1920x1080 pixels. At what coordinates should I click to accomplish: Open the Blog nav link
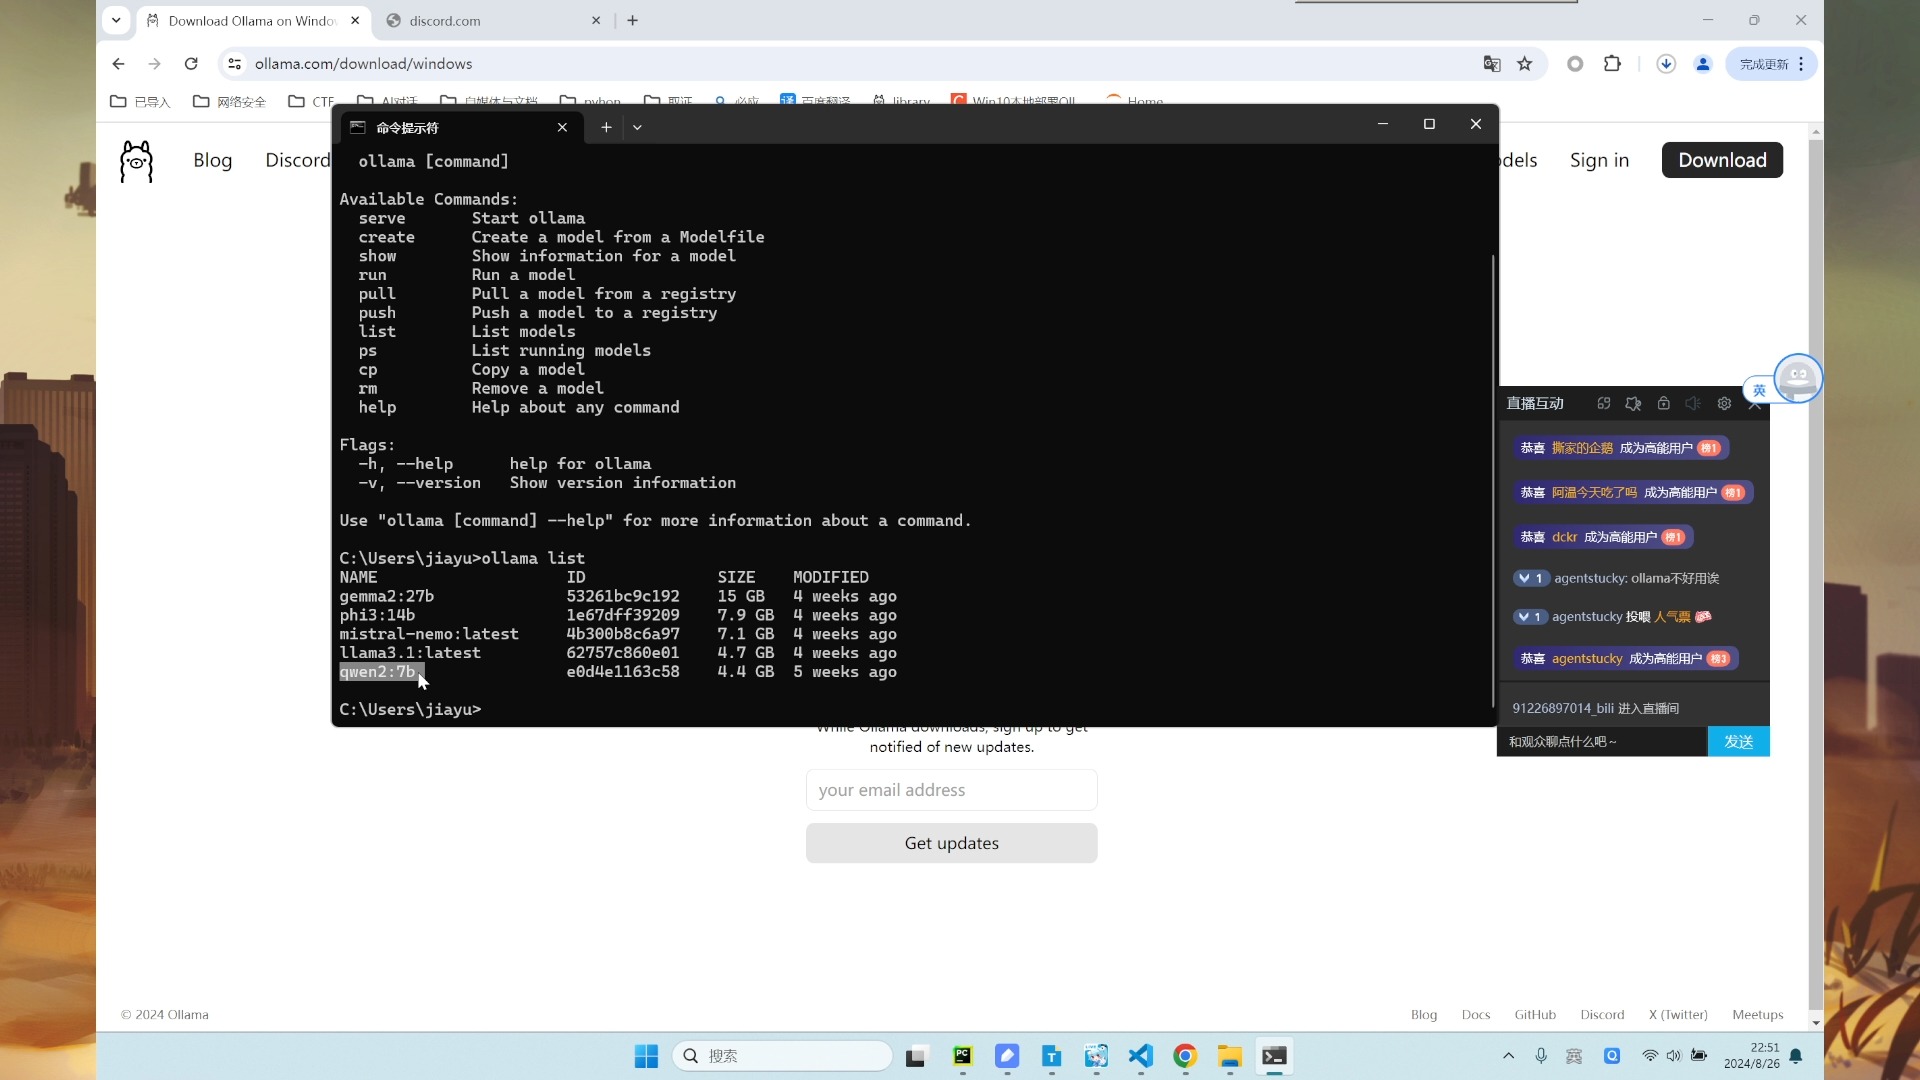coord(213,160)
